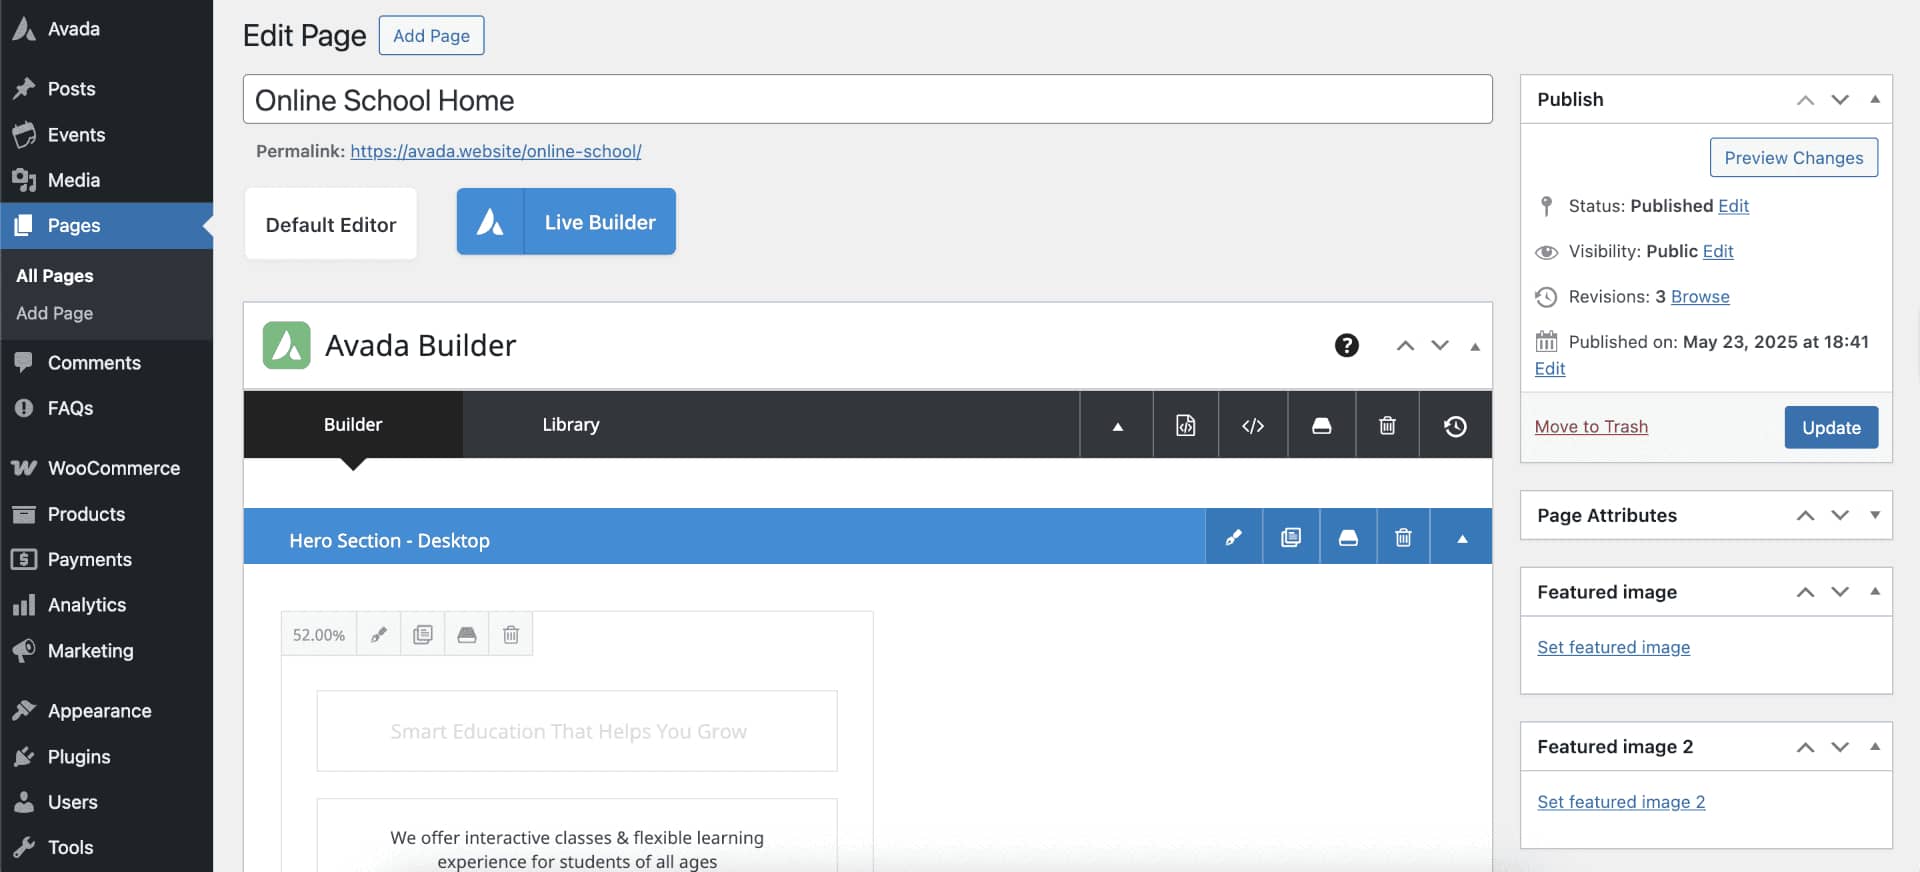
Task: Open the WooCommerce menu in sidebar
Action: [x=113, y=468]
